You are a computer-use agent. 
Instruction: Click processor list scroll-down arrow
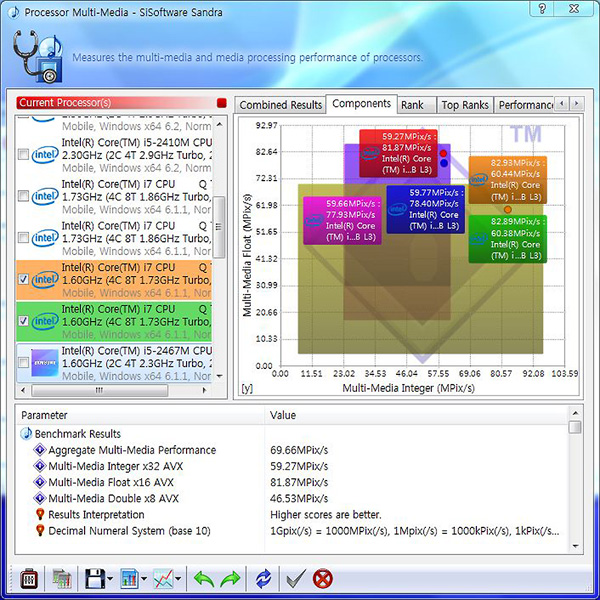click(219, 376)
